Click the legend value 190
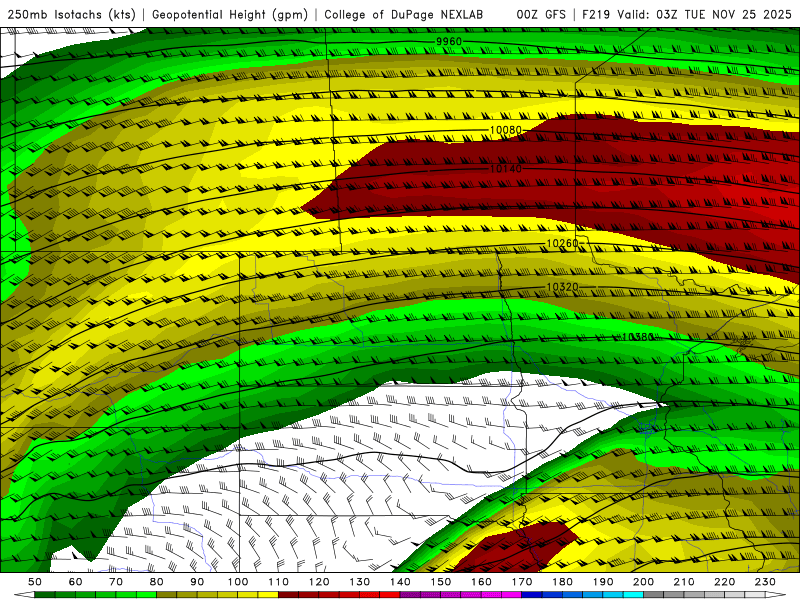Screen dimensions: 800x600 click(x=603, y=582)
